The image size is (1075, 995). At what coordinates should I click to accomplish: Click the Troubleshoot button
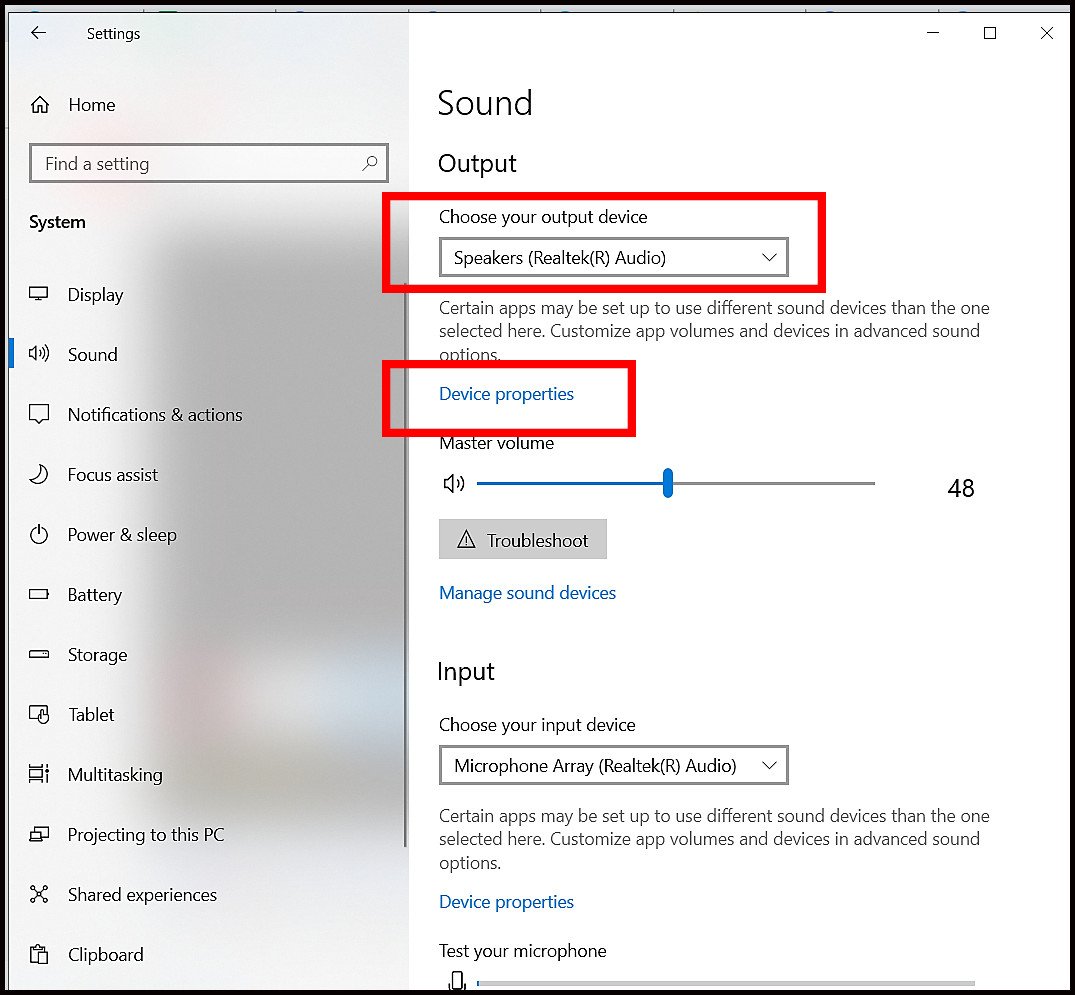pyautogui.click(x=522, y=539)
